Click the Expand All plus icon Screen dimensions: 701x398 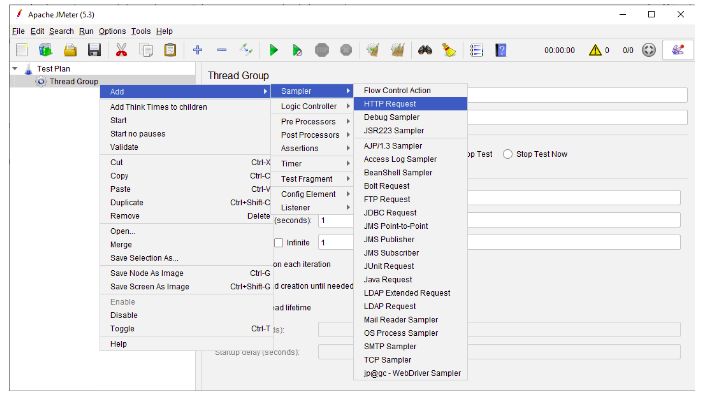[198, 50]
